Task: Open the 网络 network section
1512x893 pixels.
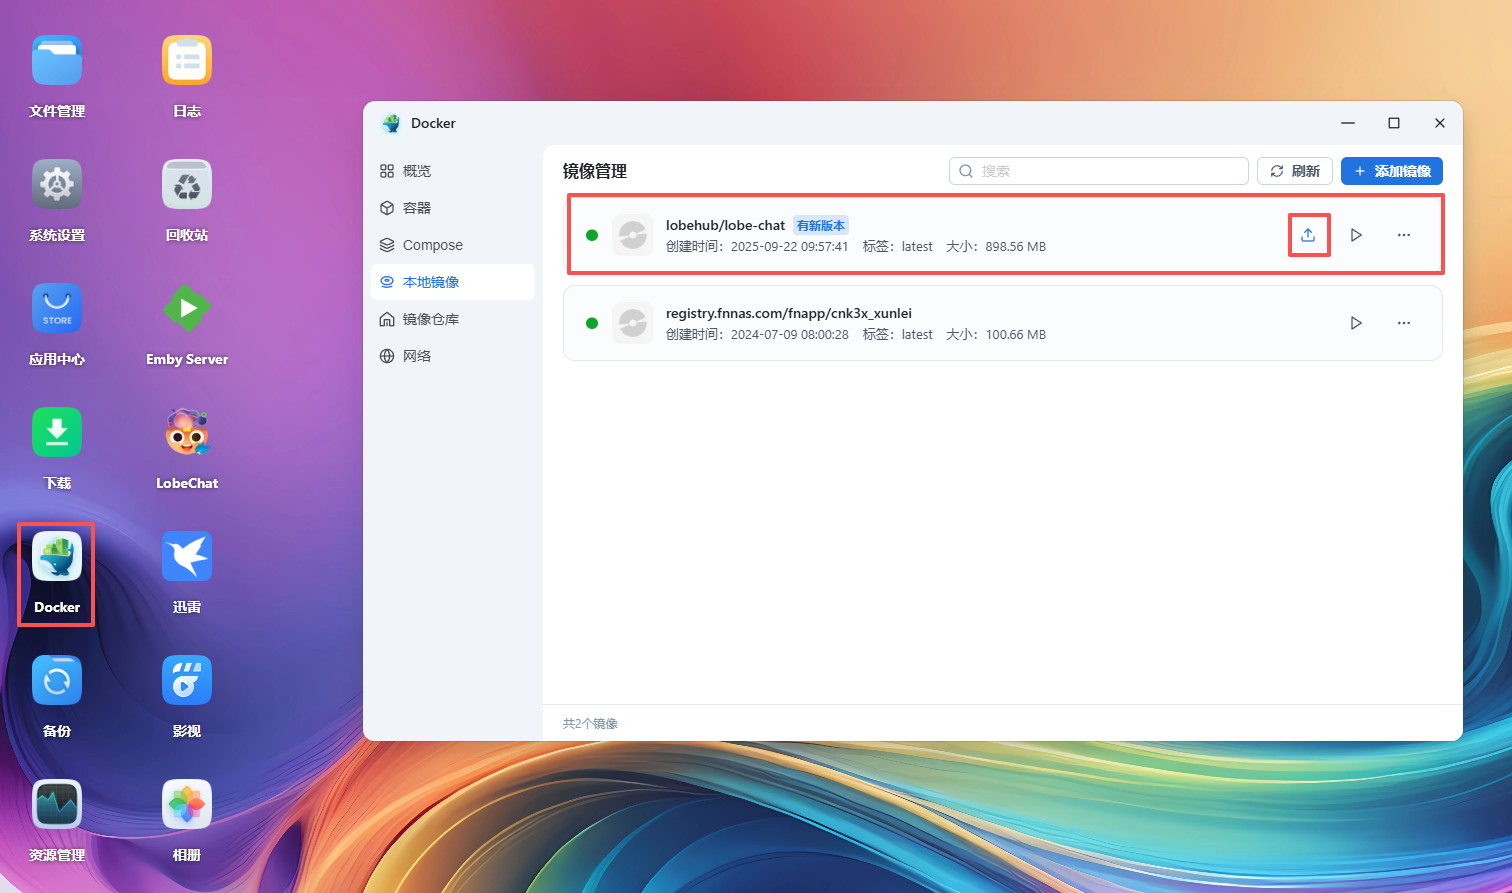Action: [453, 356]
